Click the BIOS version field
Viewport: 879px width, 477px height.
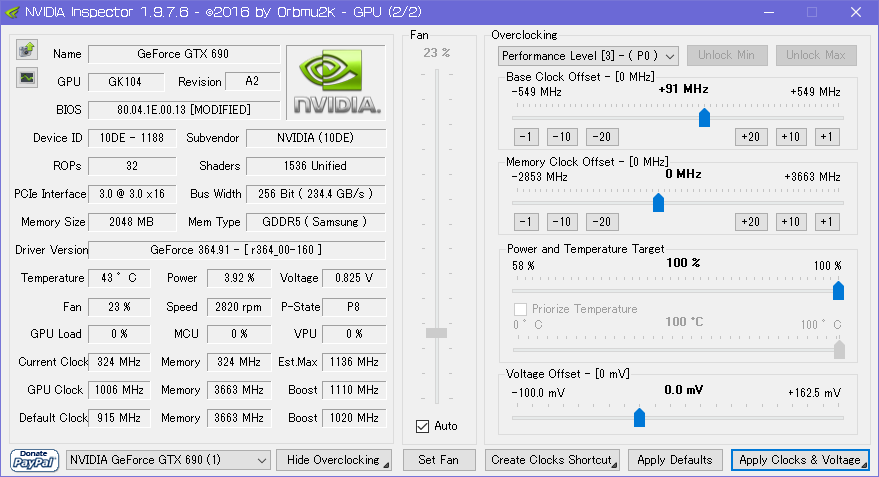(x=184, y=110)
